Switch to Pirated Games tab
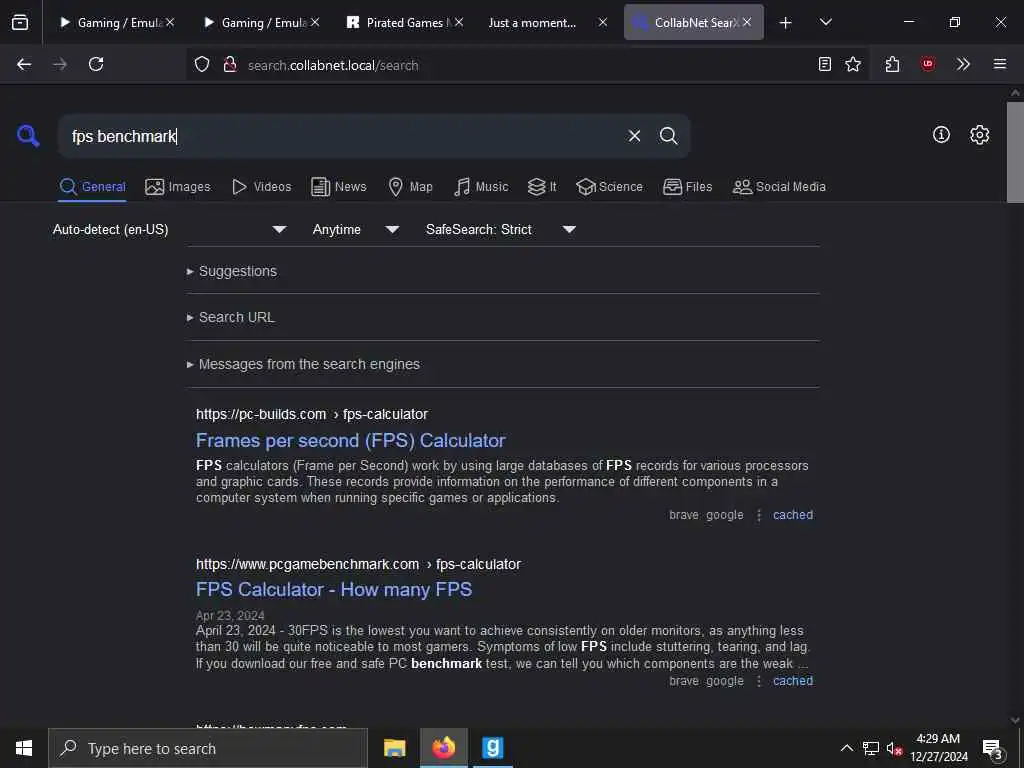The height and width of the screenshot is (768, 1024). [404, 22]
